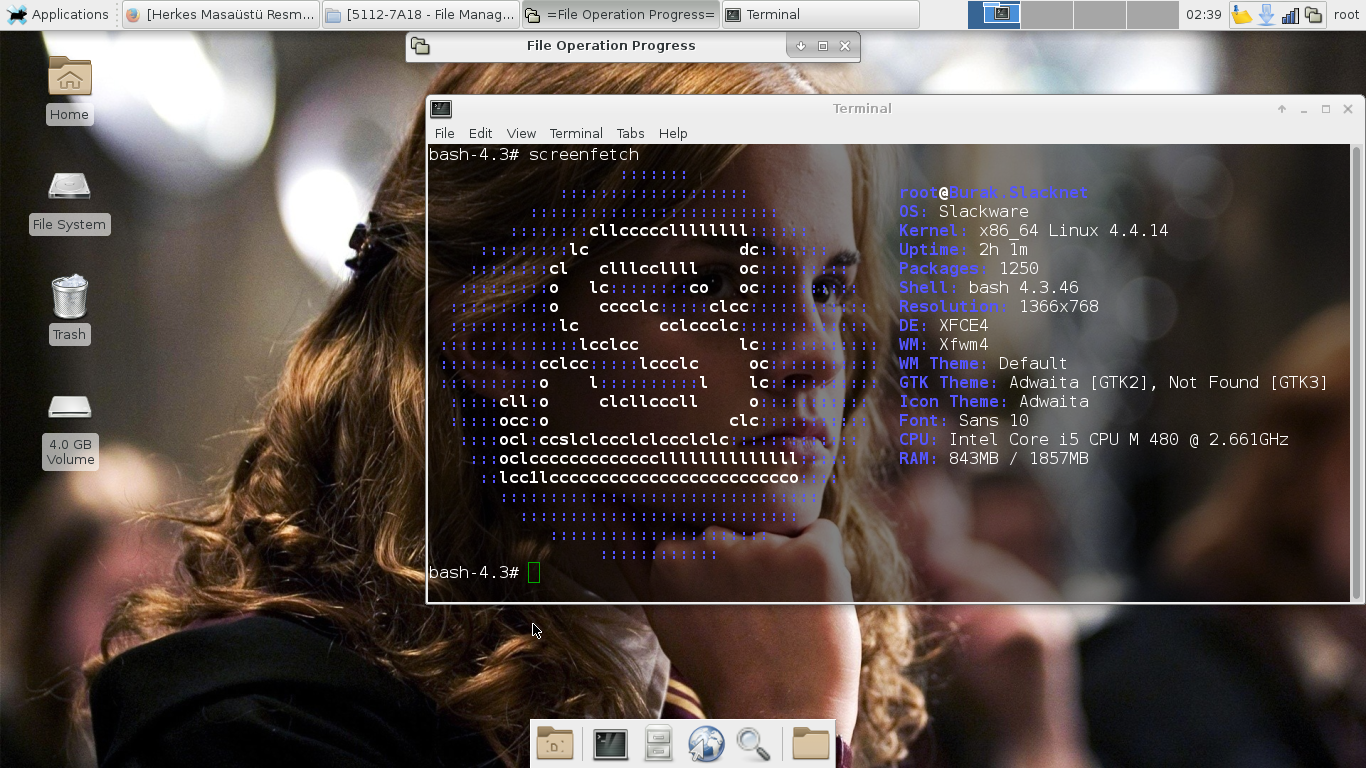Open the Terminal window's View menu
This screenshot has width=1366, height=768.
pyautogui.click(x=521, y=133)
